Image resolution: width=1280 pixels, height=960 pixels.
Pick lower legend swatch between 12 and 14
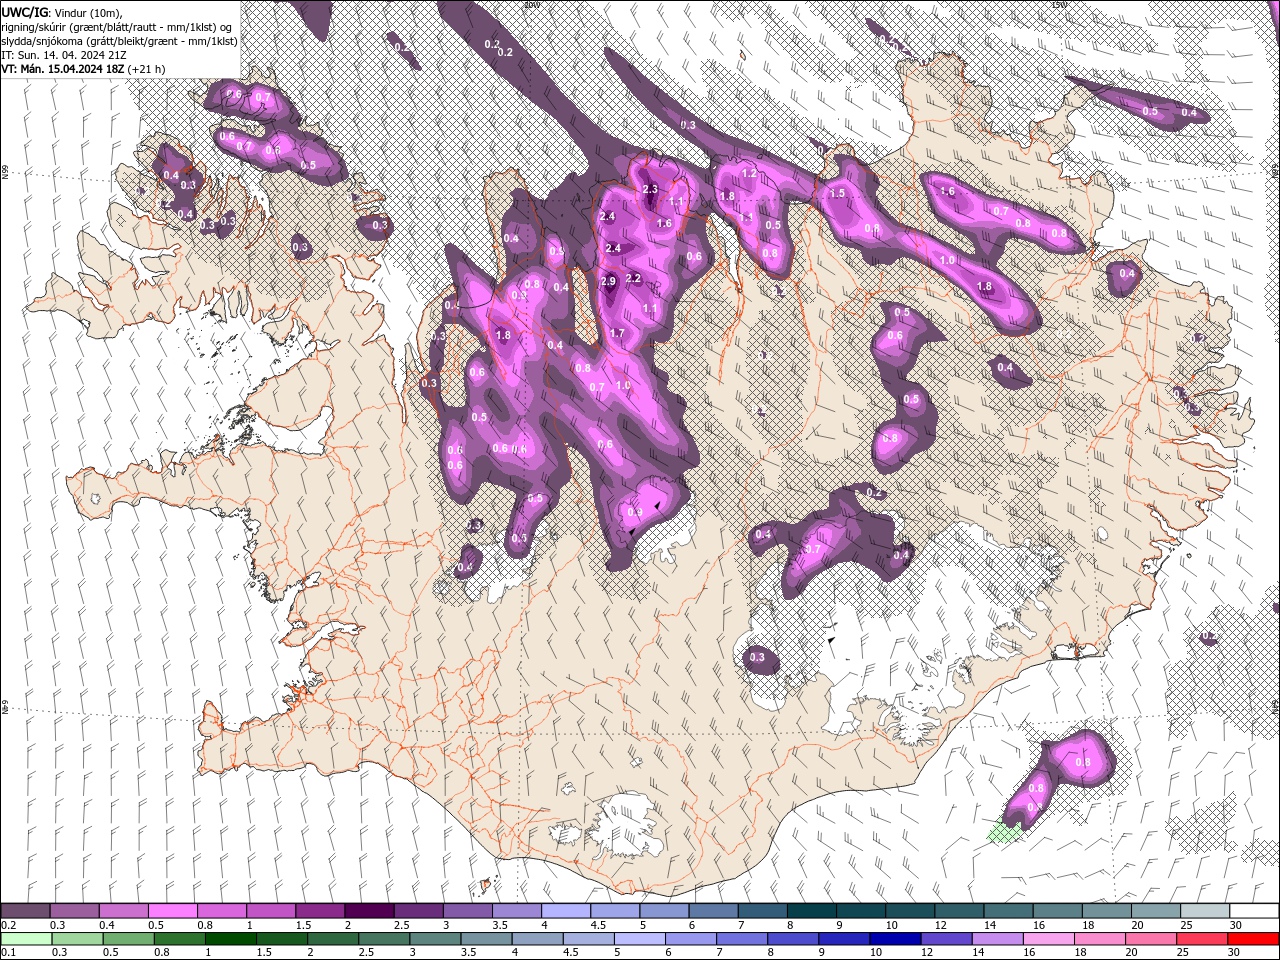[x=945, y=939]
